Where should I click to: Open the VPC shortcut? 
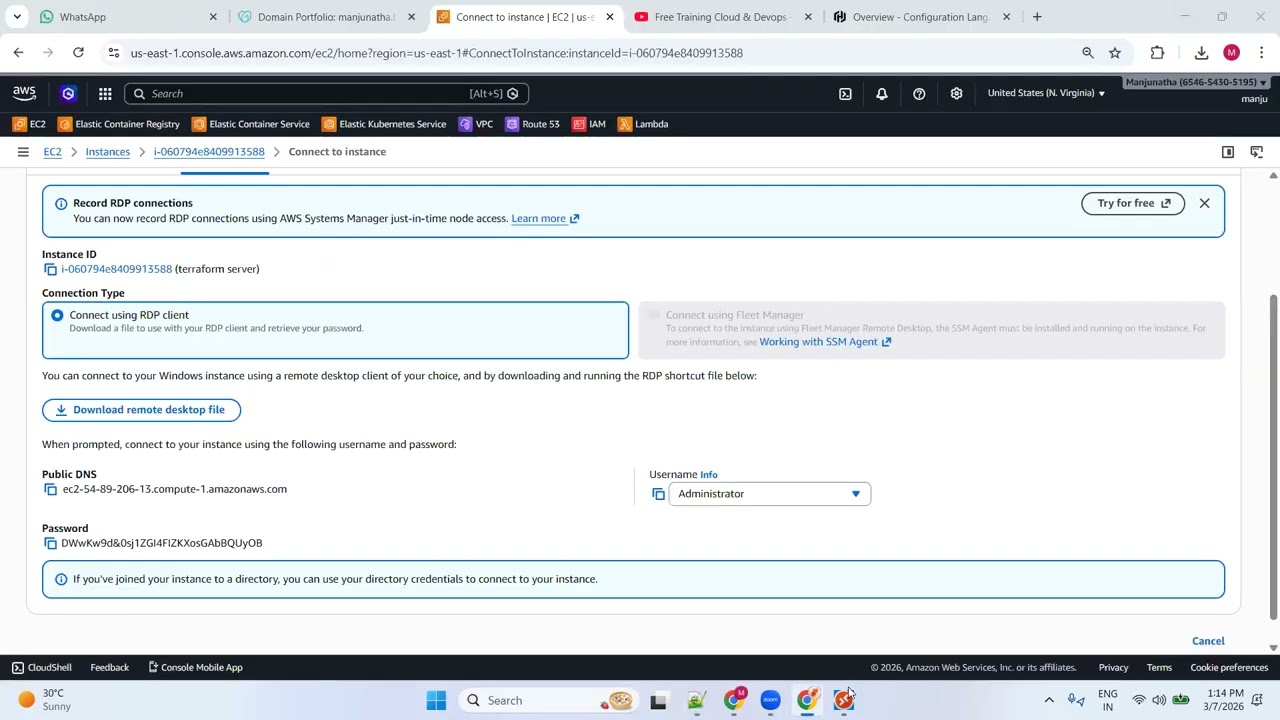pyautogui.click(x=475, y=124)
